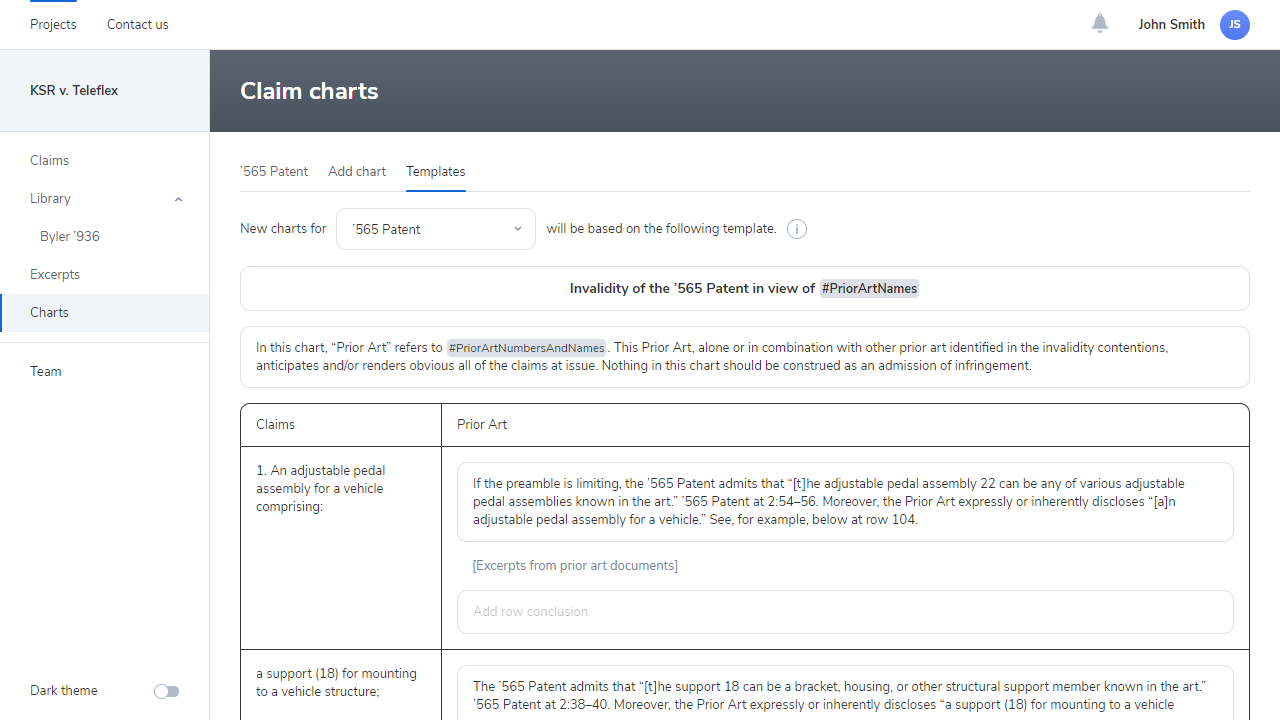
Task: Click the Prior Art column header
Action: coord(845,425)
